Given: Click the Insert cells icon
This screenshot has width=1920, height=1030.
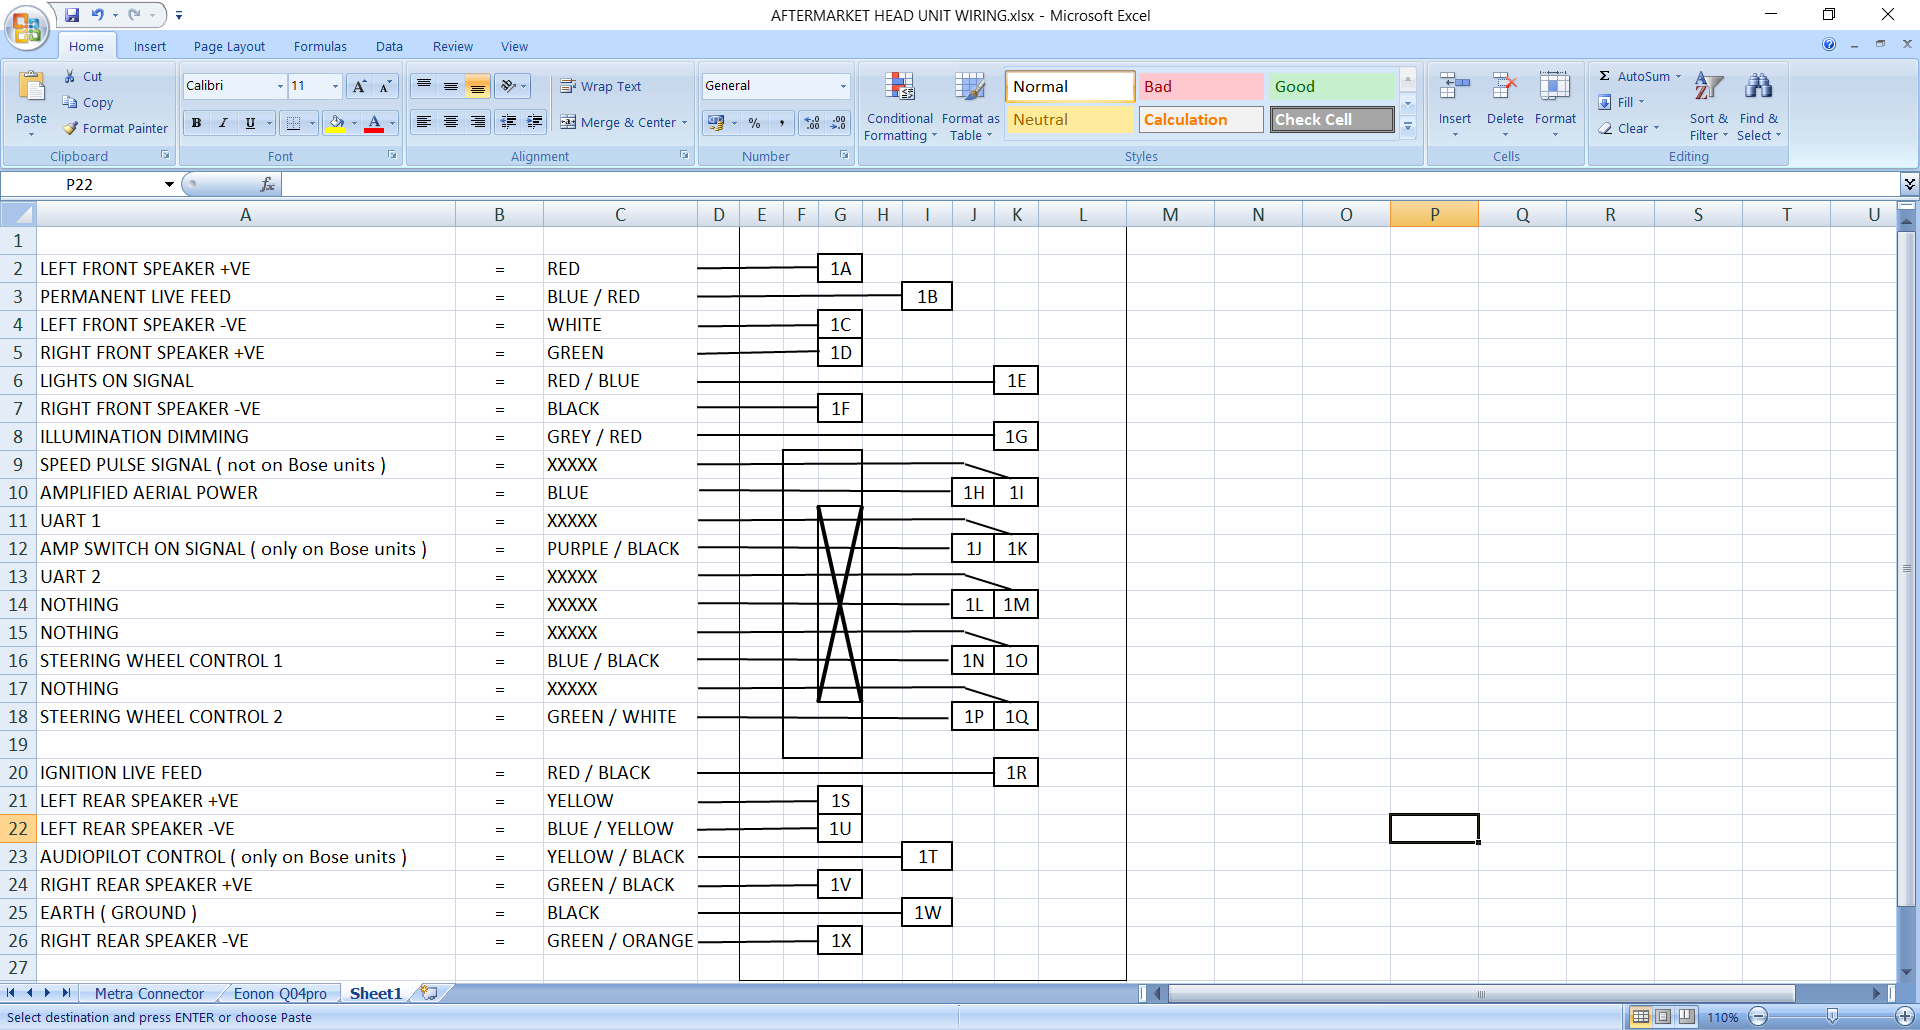Looking at the screenshot, I should pos(1454,88).
